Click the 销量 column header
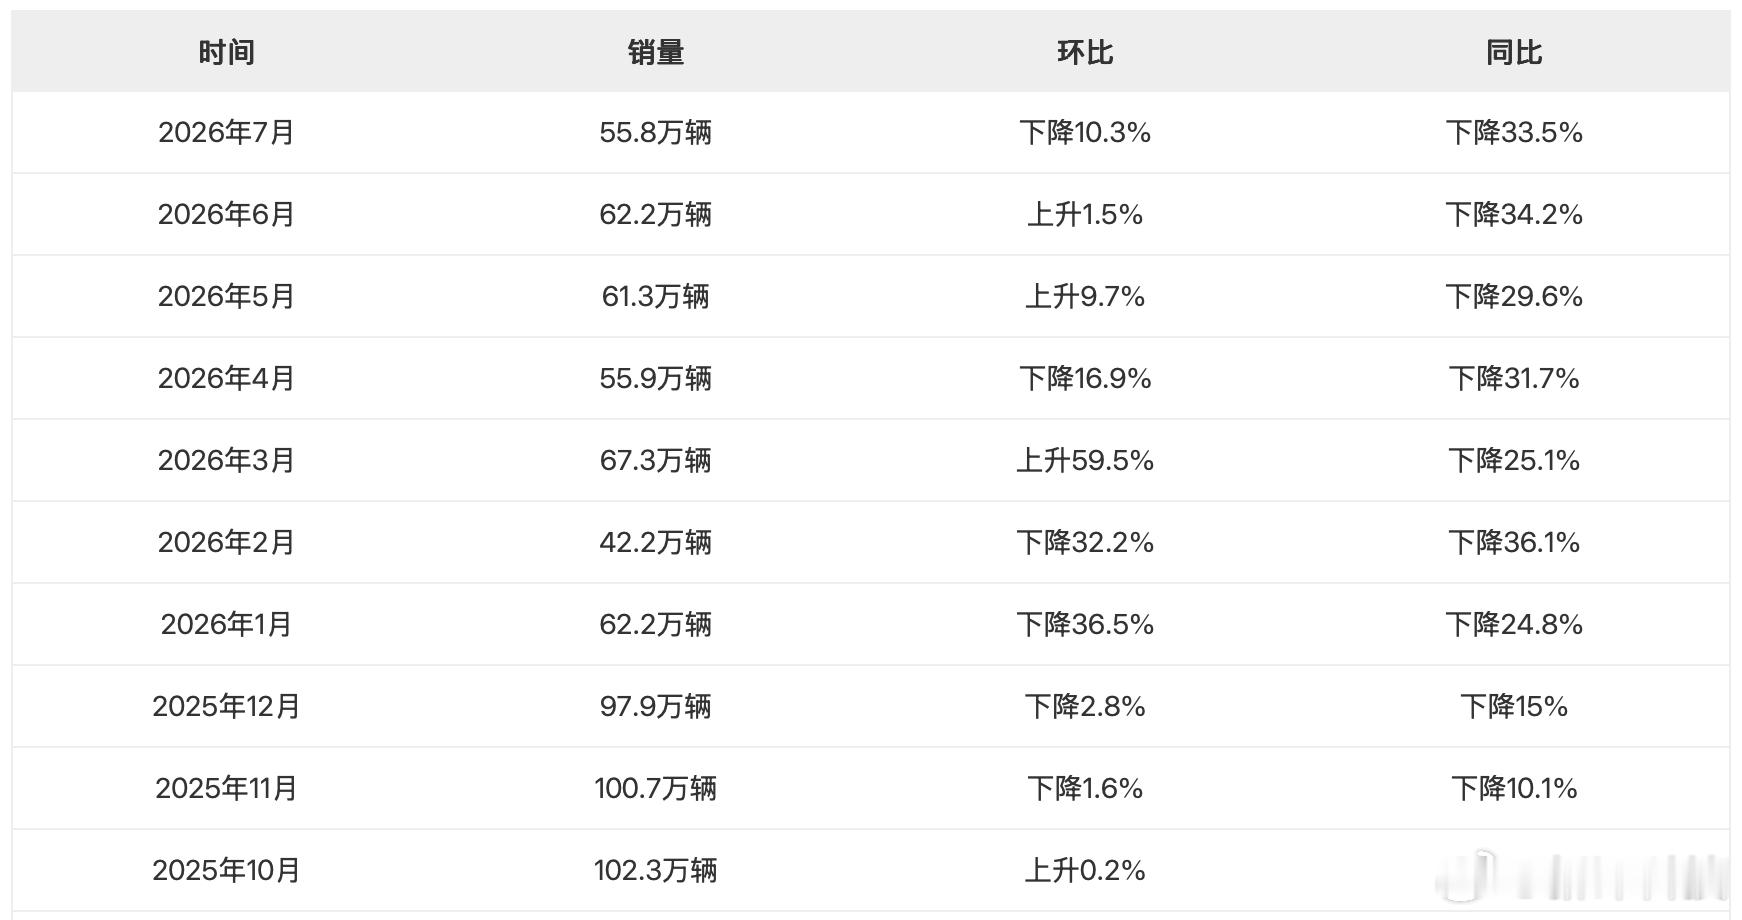Viewport: 1742px width, 920px height. pos(656,52)
